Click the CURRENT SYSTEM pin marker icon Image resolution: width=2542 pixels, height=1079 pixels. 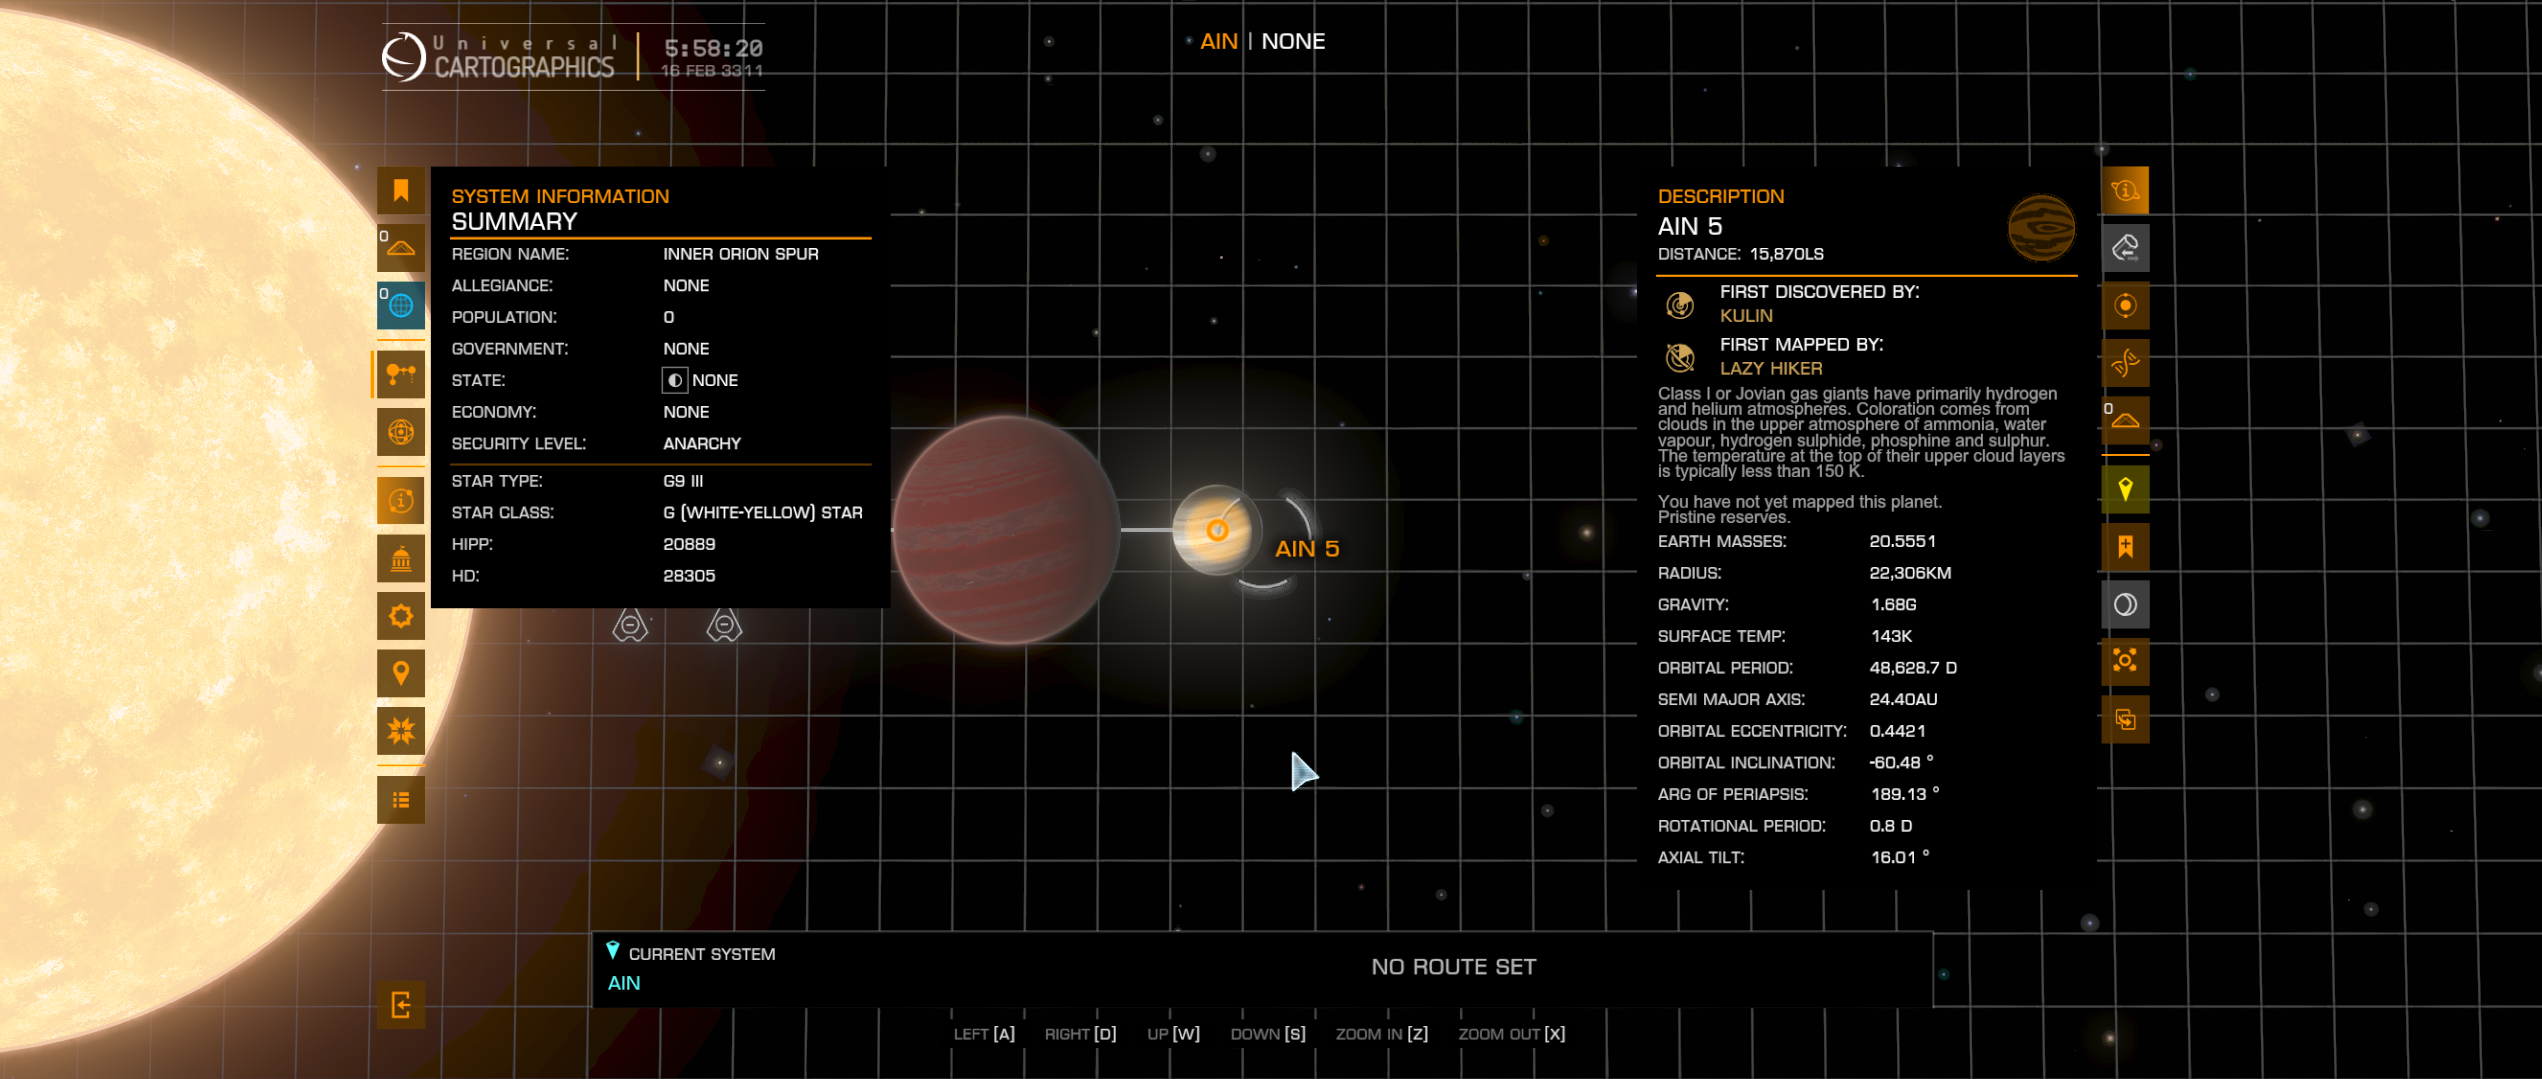[613, 951]
